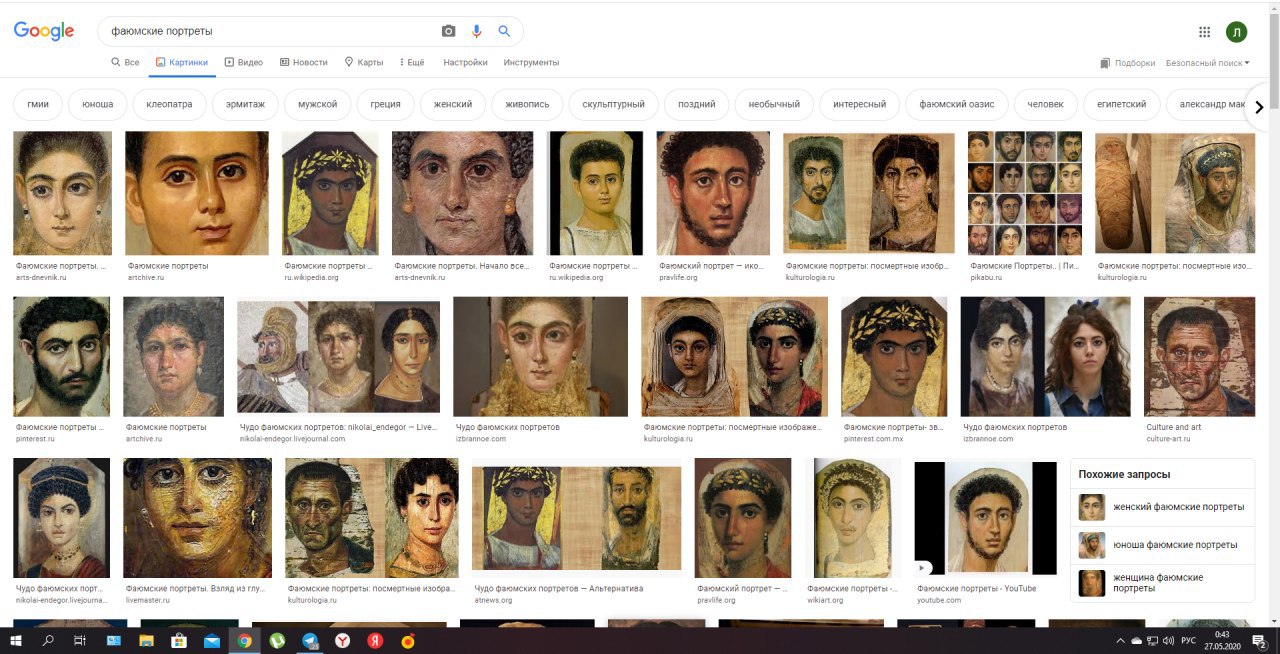
Task: Open the Culture and art thumbnail
Action: tap(1199, 356)
